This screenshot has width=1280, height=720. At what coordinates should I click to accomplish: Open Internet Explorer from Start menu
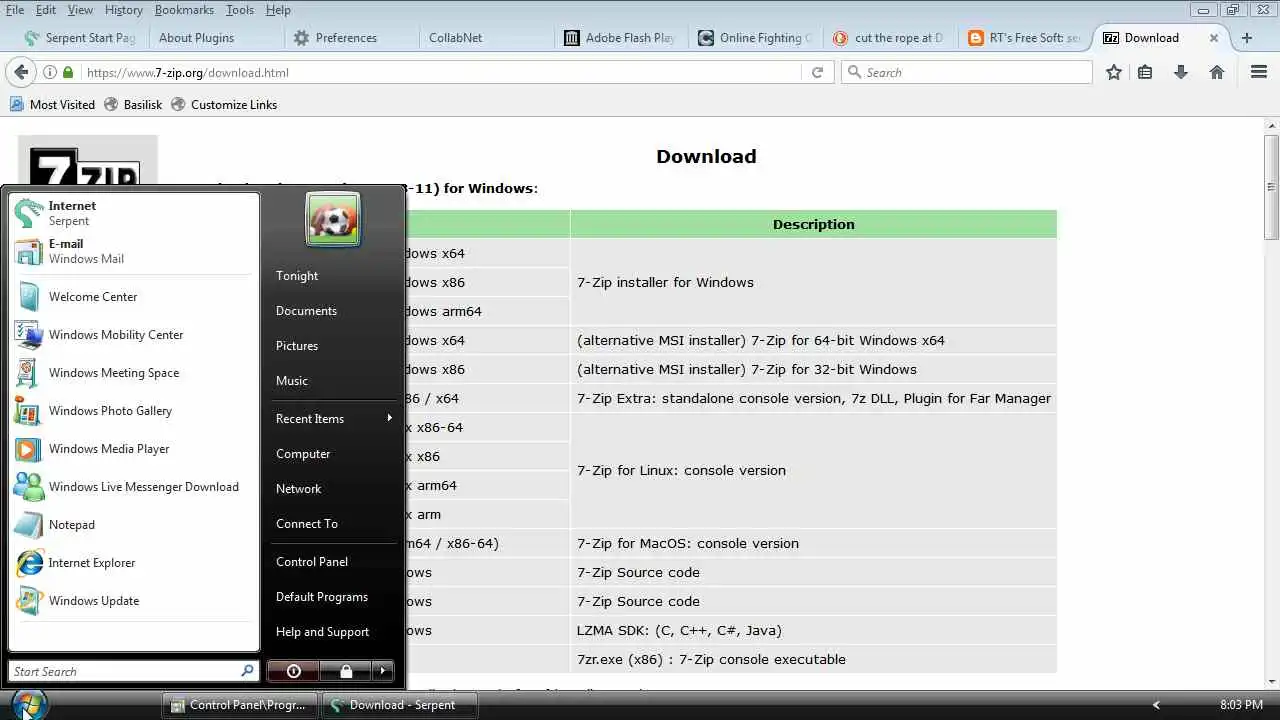tap(134, 563)
